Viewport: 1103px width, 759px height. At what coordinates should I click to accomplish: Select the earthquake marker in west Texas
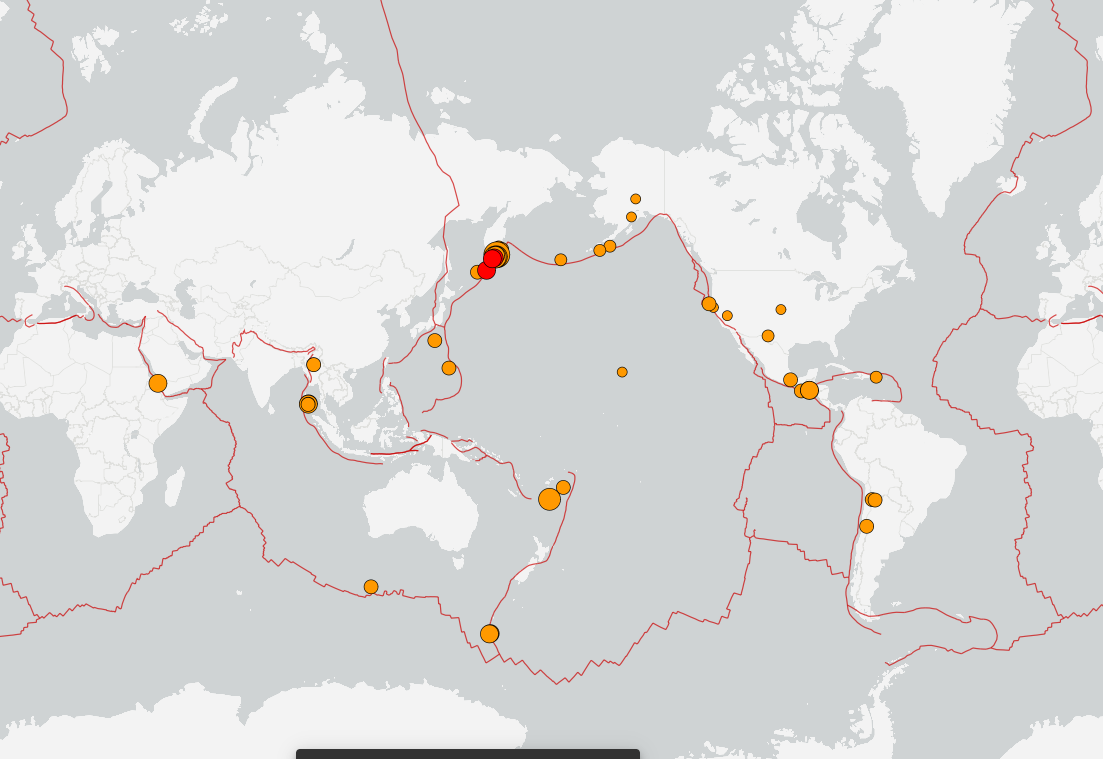(x=768, y=336)
